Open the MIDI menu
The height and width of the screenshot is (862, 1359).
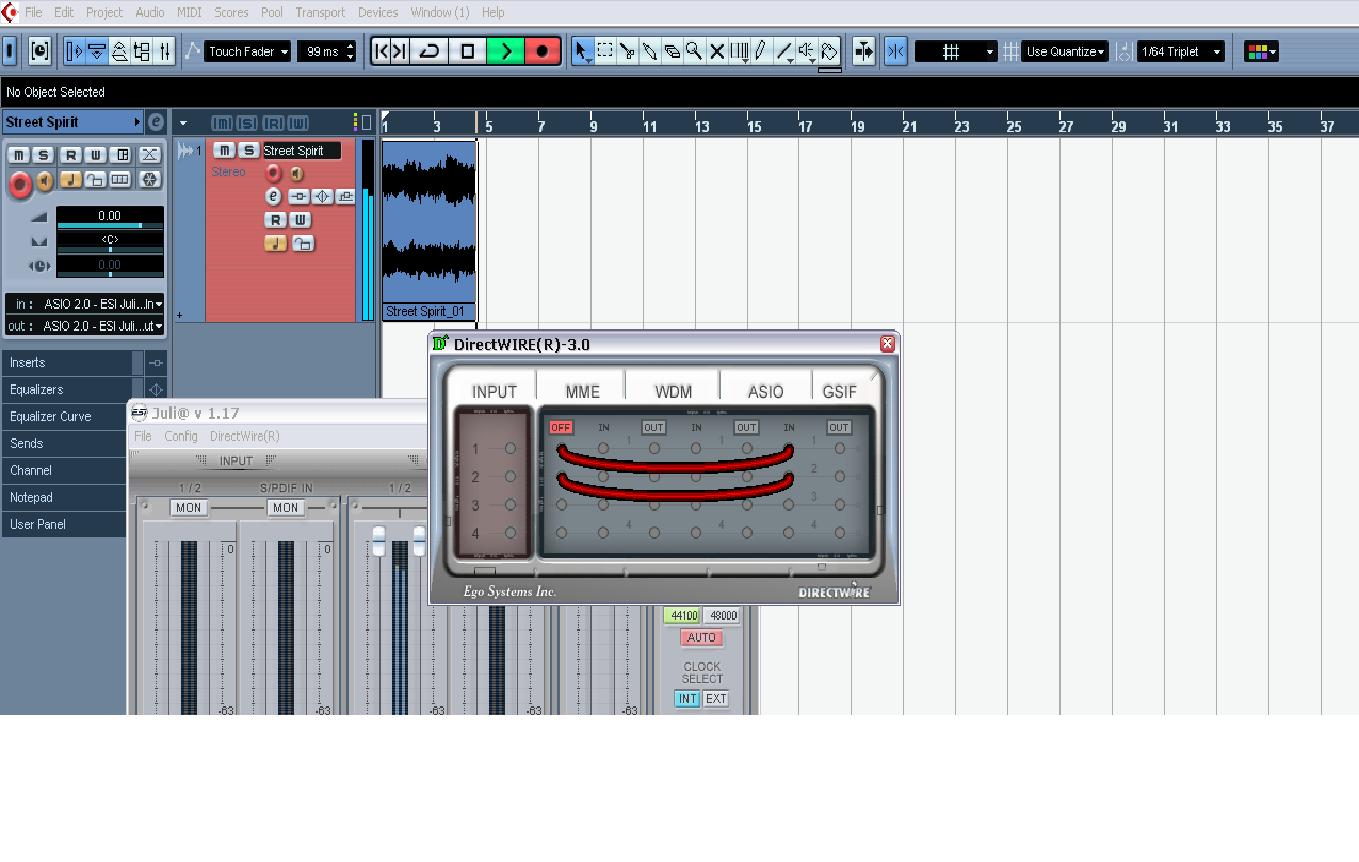coord(189,12)
